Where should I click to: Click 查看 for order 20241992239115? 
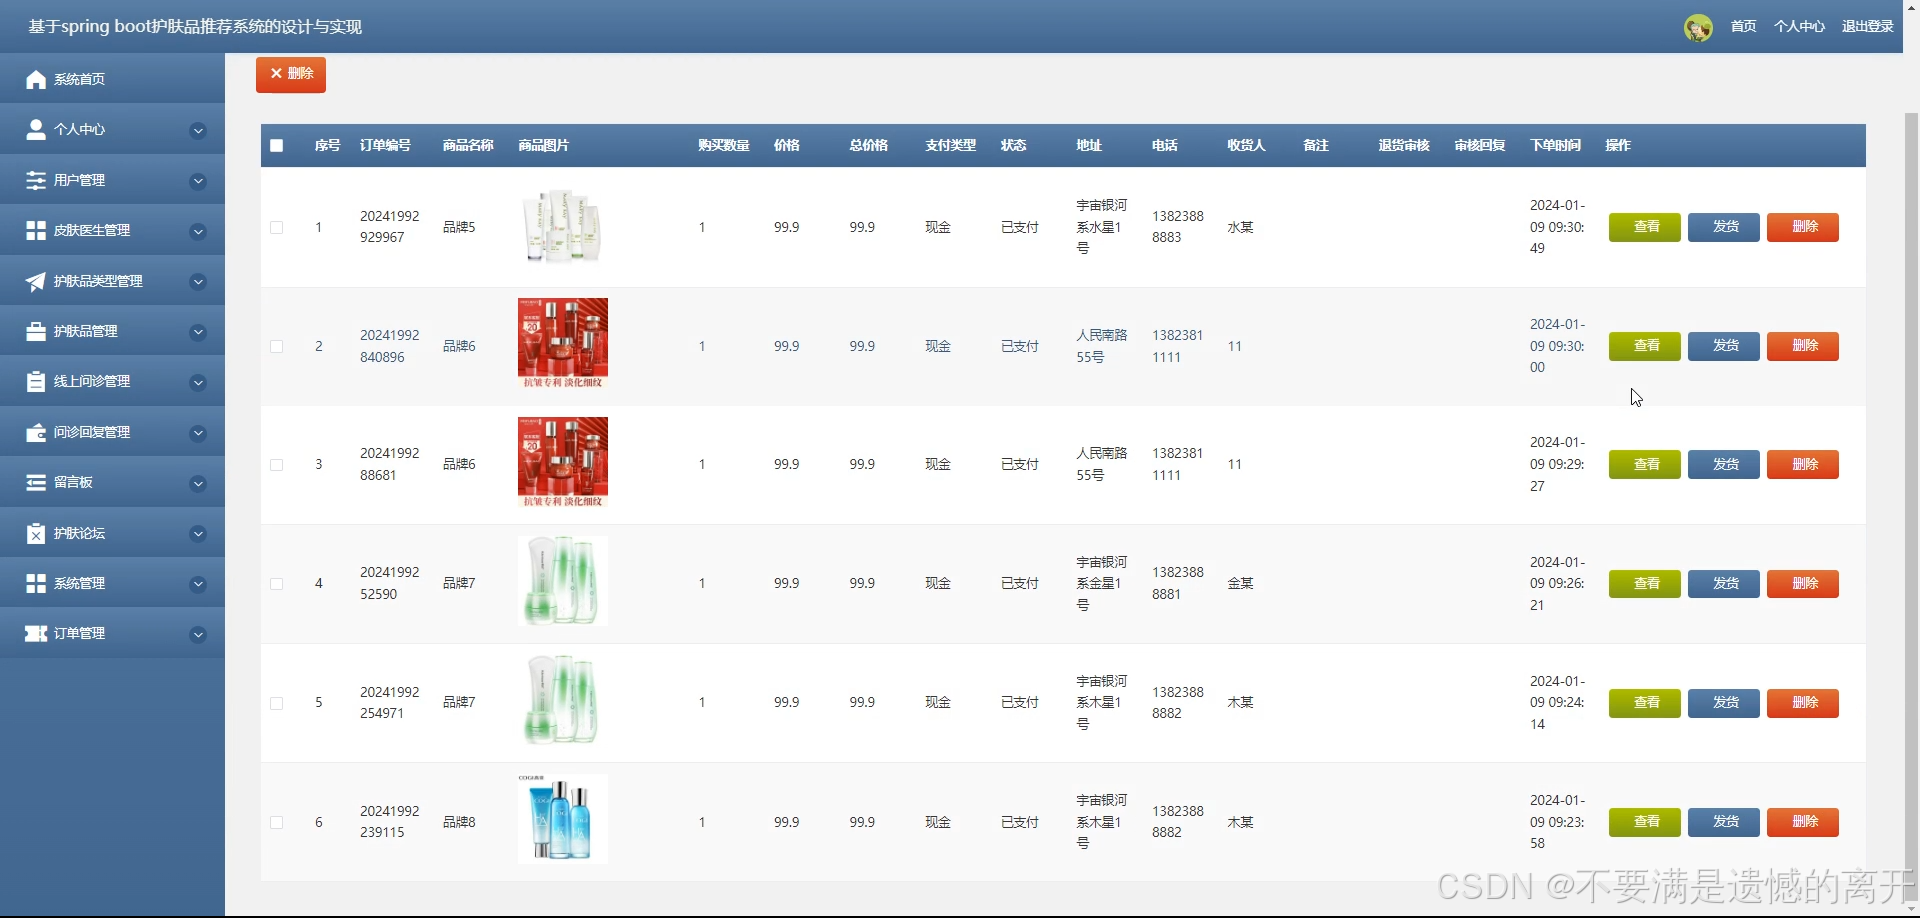click(x=1644, y=821)
